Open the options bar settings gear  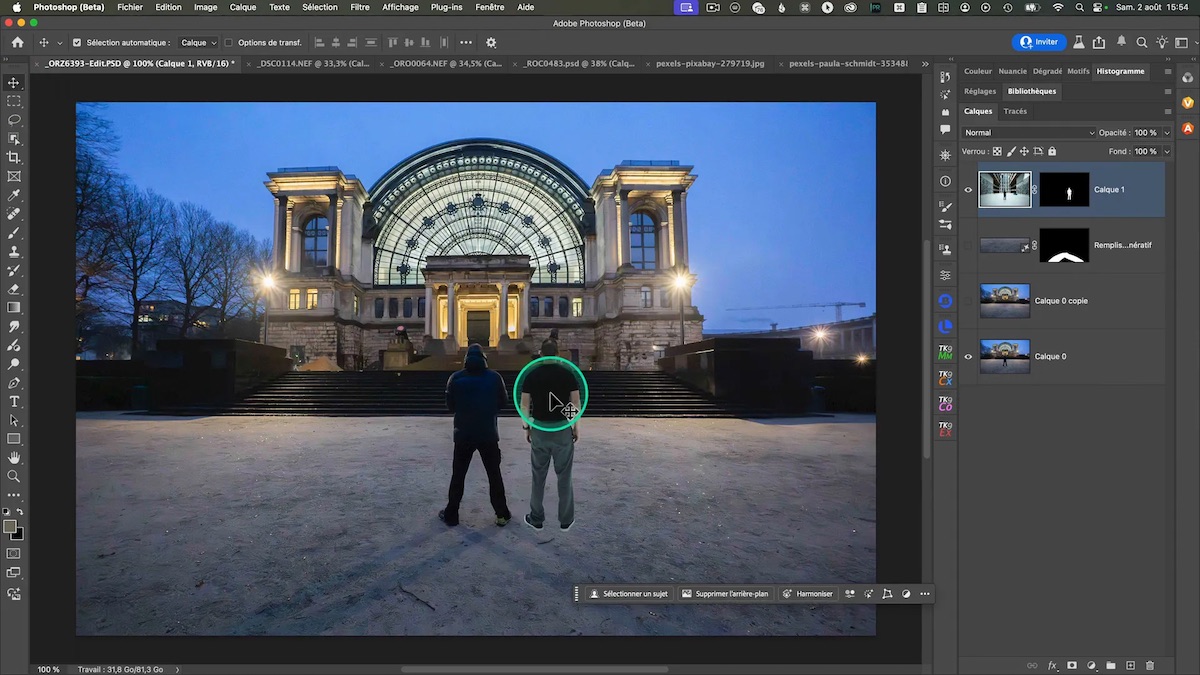[491, 43]
